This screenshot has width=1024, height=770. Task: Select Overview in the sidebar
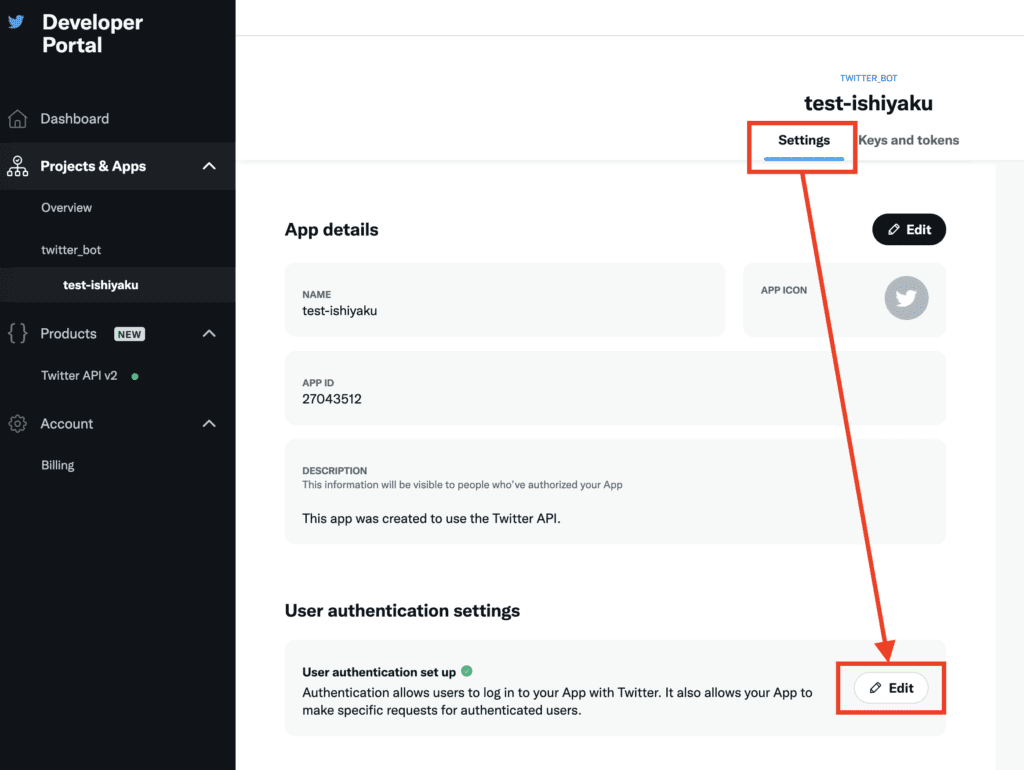[66, 208]
